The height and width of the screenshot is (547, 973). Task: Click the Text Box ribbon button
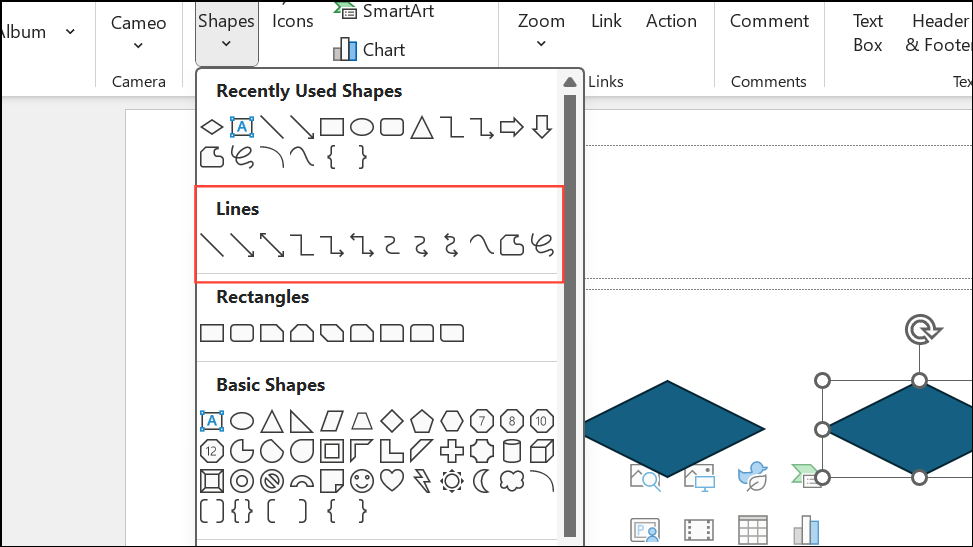(x=868, y=33)
